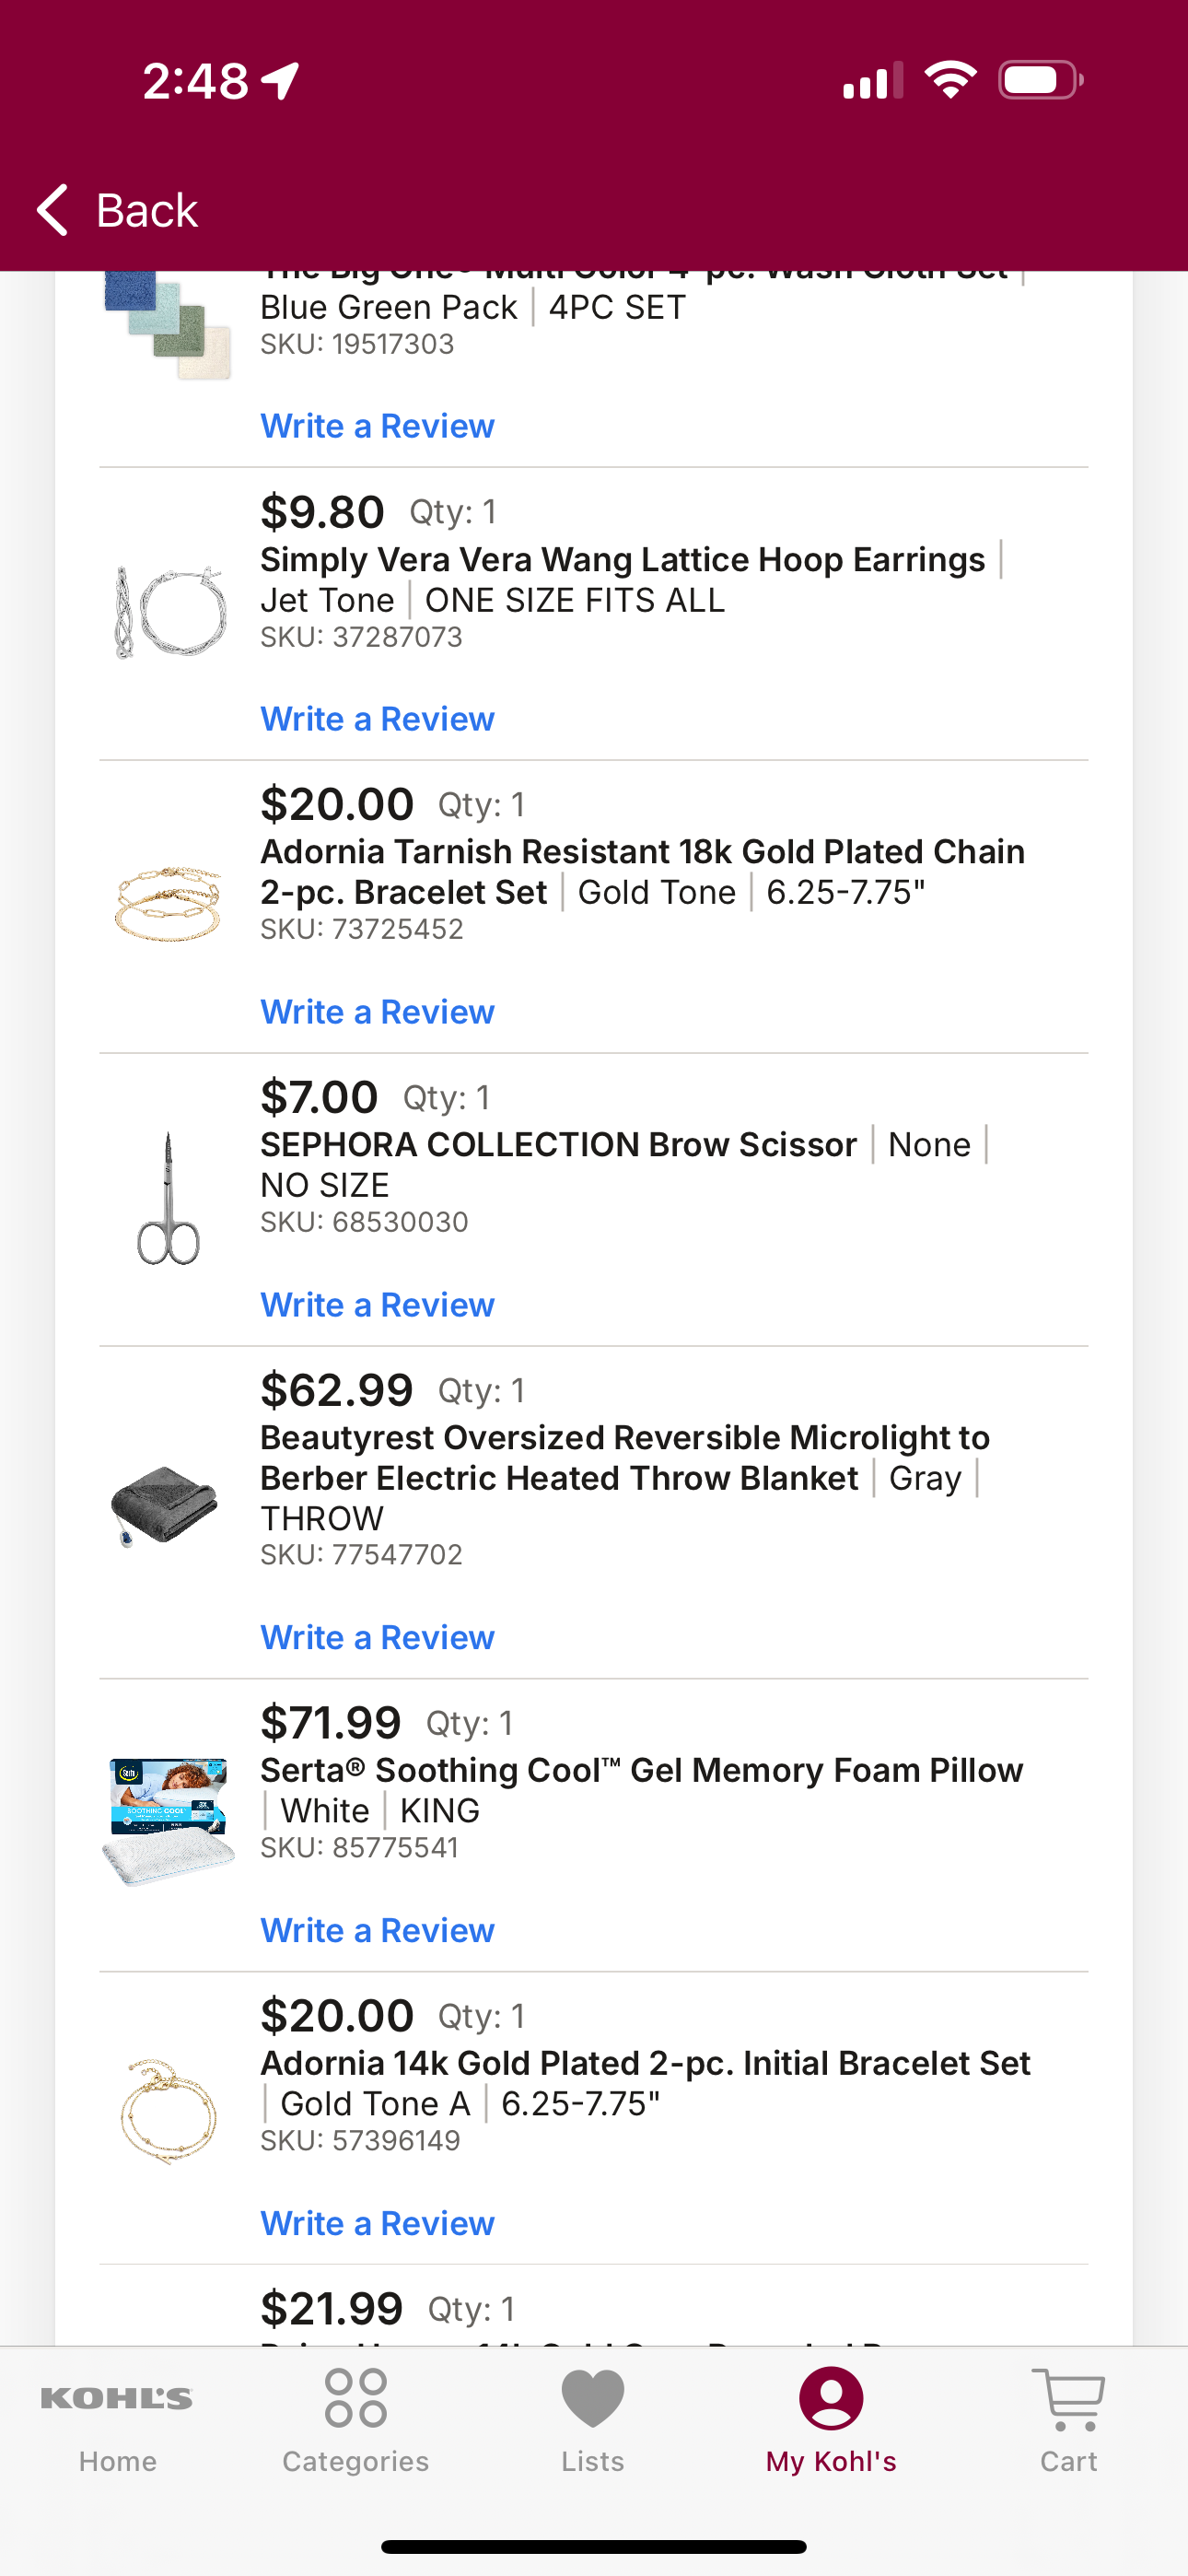Tap the Back label in header
The height and width of the screenshot is (2576, 1188).
pos(147,210)
